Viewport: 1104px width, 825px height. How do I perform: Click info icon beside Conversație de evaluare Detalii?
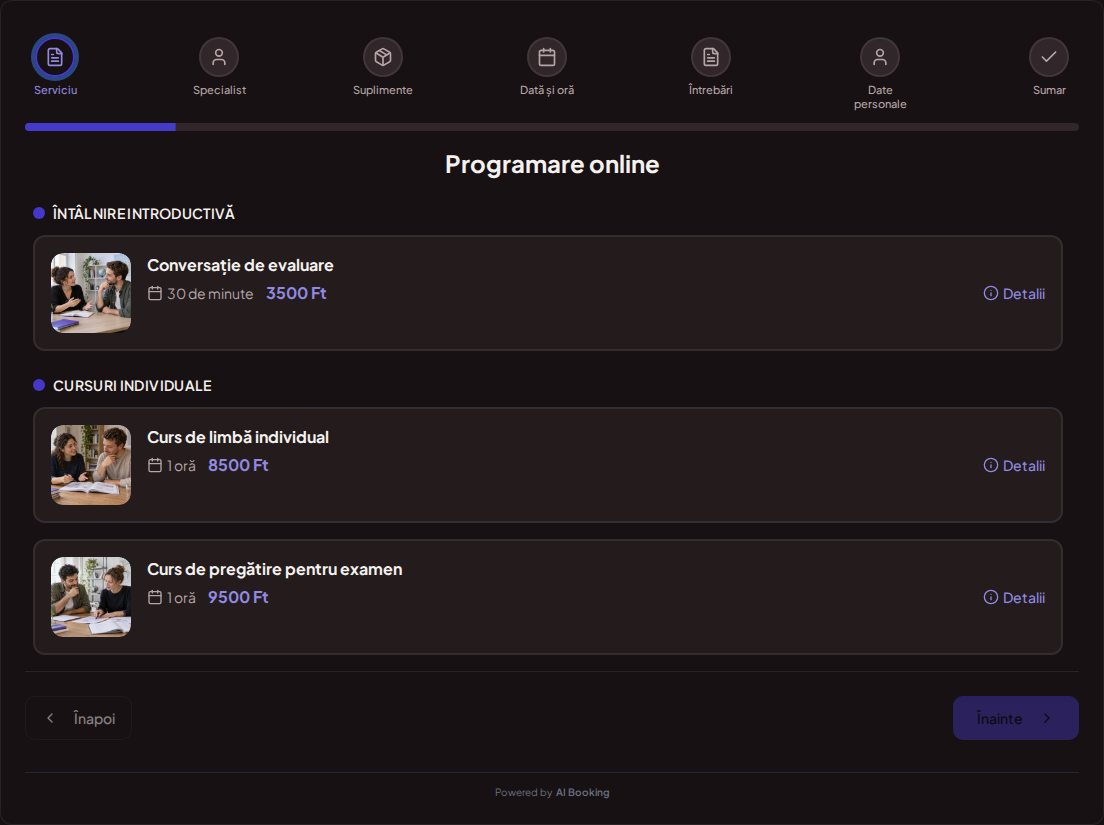[x=991, y=294]
